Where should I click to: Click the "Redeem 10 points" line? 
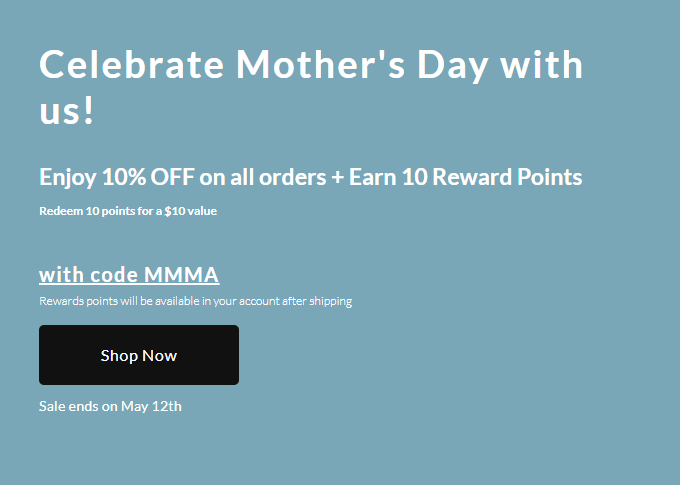coord(128,211)
